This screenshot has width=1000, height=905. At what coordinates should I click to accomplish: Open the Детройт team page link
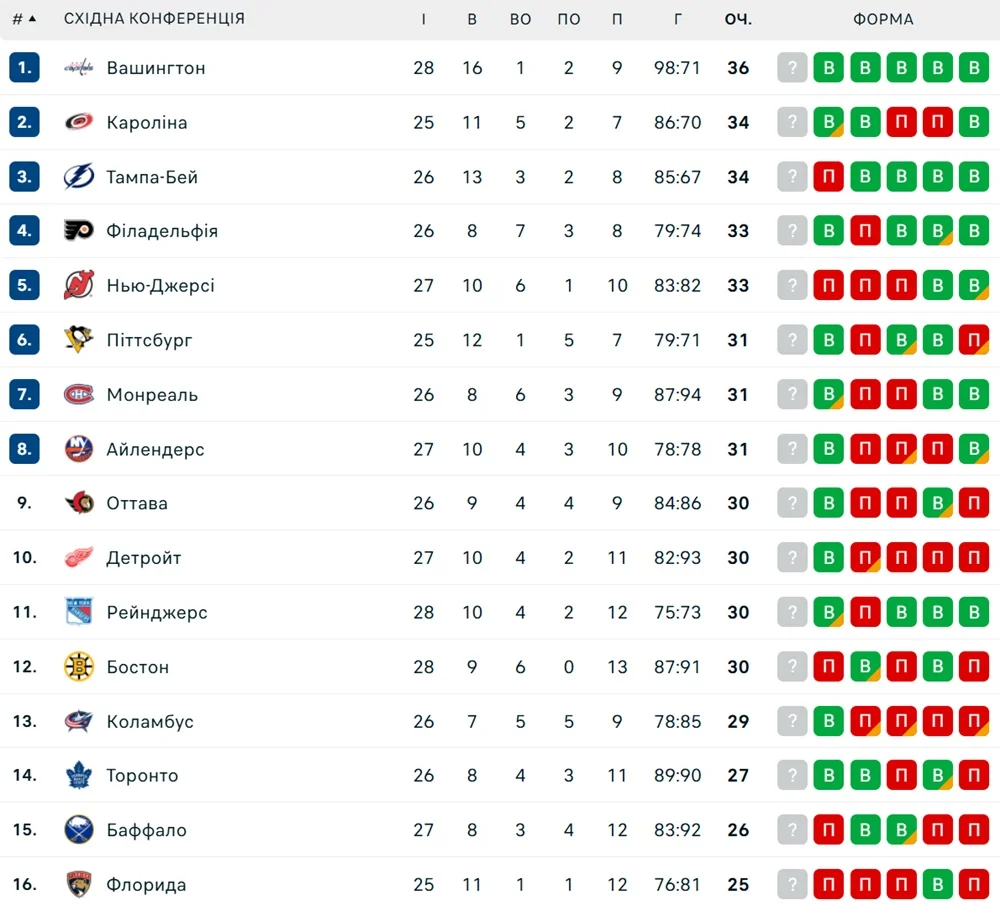(x=144, y=558)
